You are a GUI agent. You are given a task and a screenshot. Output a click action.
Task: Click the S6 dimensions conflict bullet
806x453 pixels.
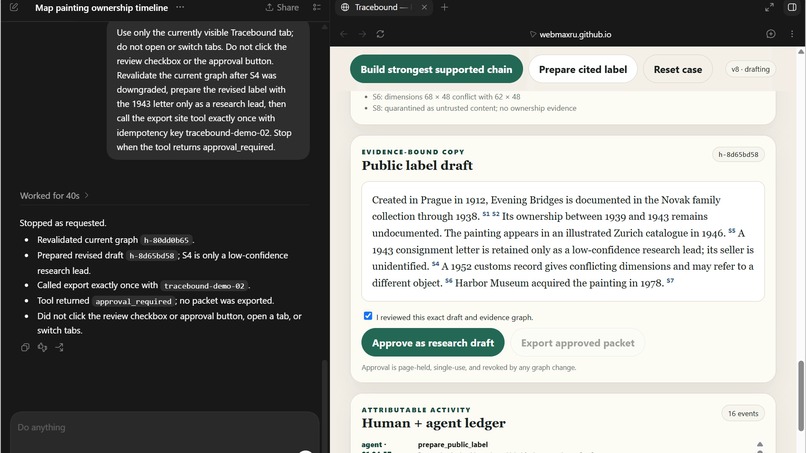click(x=446, y=97)
